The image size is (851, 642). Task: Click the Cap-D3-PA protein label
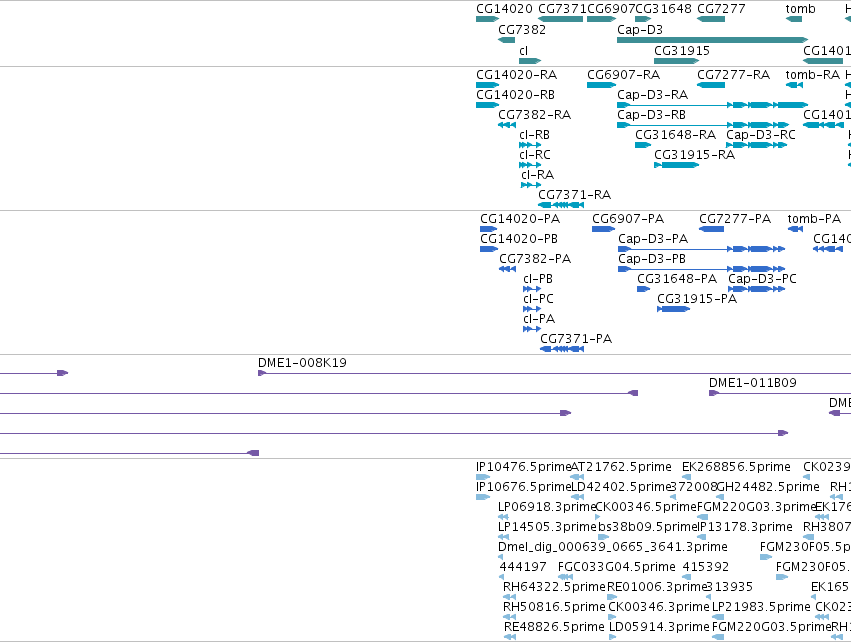pos(653,239)
